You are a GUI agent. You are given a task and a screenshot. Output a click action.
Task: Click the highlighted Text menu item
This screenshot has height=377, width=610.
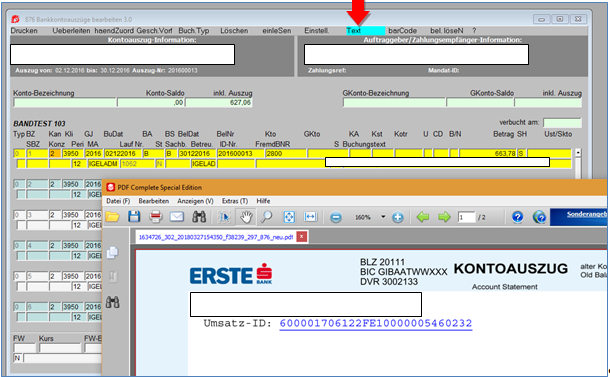pos(366,31)
